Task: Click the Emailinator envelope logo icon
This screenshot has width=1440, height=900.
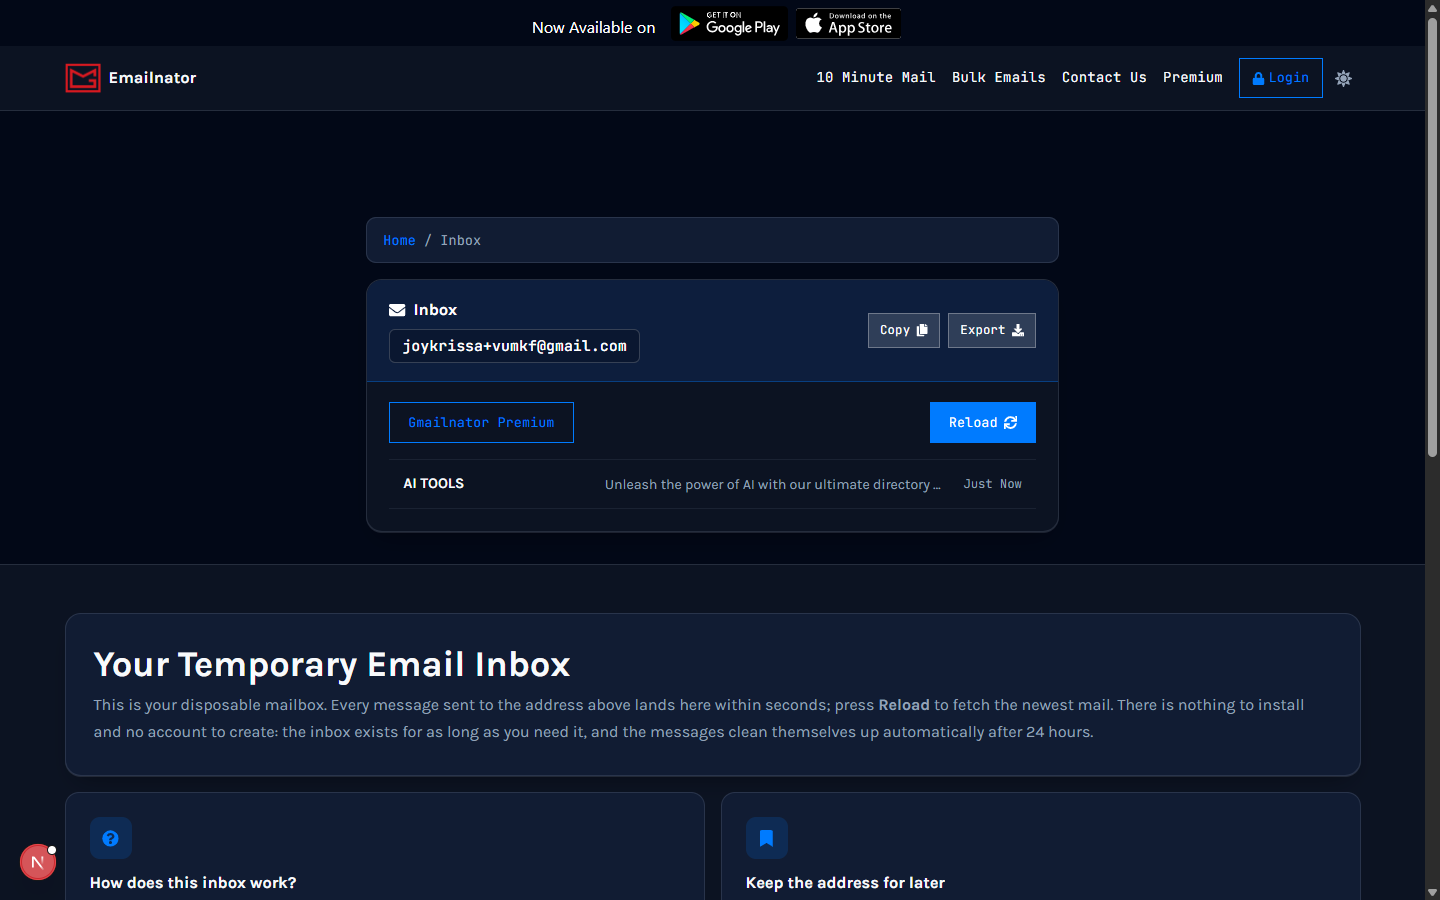Action: 83,78
